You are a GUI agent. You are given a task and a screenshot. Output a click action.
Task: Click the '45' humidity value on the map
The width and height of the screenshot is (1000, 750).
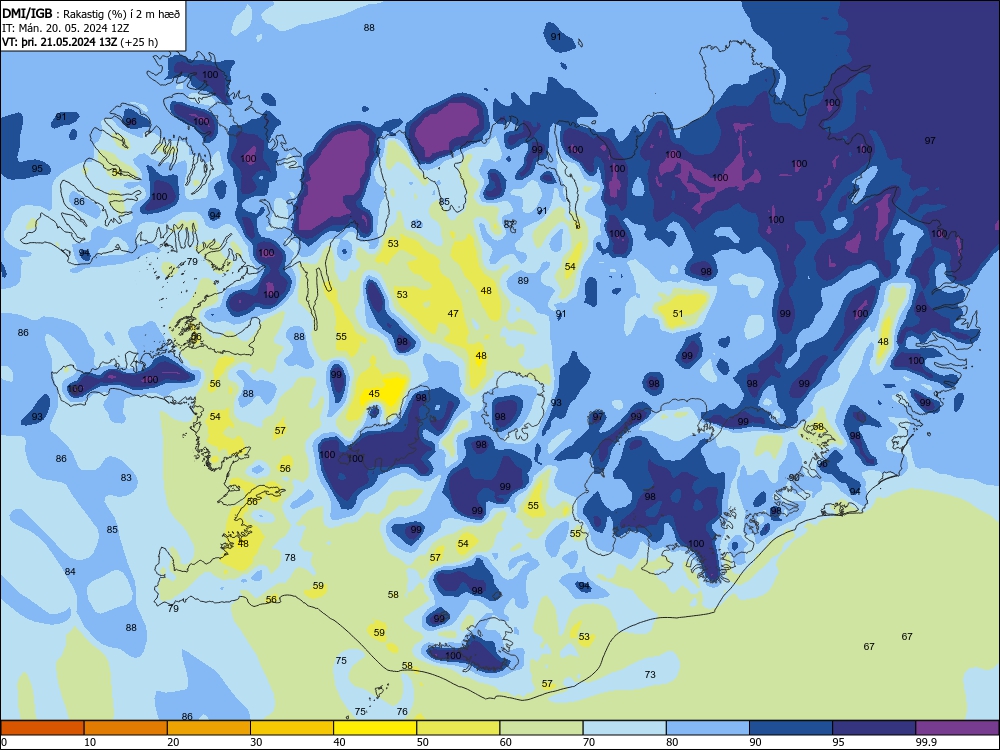tap(374, 393)
